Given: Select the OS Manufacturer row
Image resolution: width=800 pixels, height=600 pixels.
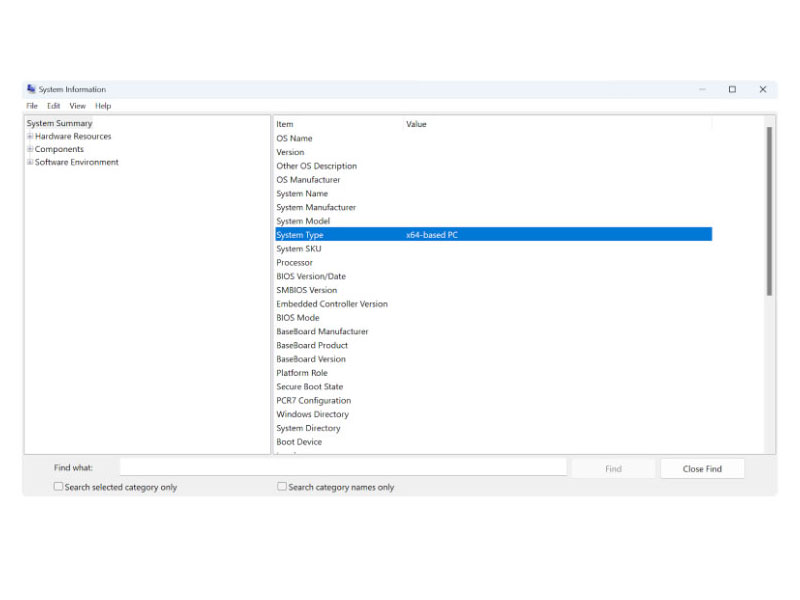Looking at the screenshot, I should 493,180.
